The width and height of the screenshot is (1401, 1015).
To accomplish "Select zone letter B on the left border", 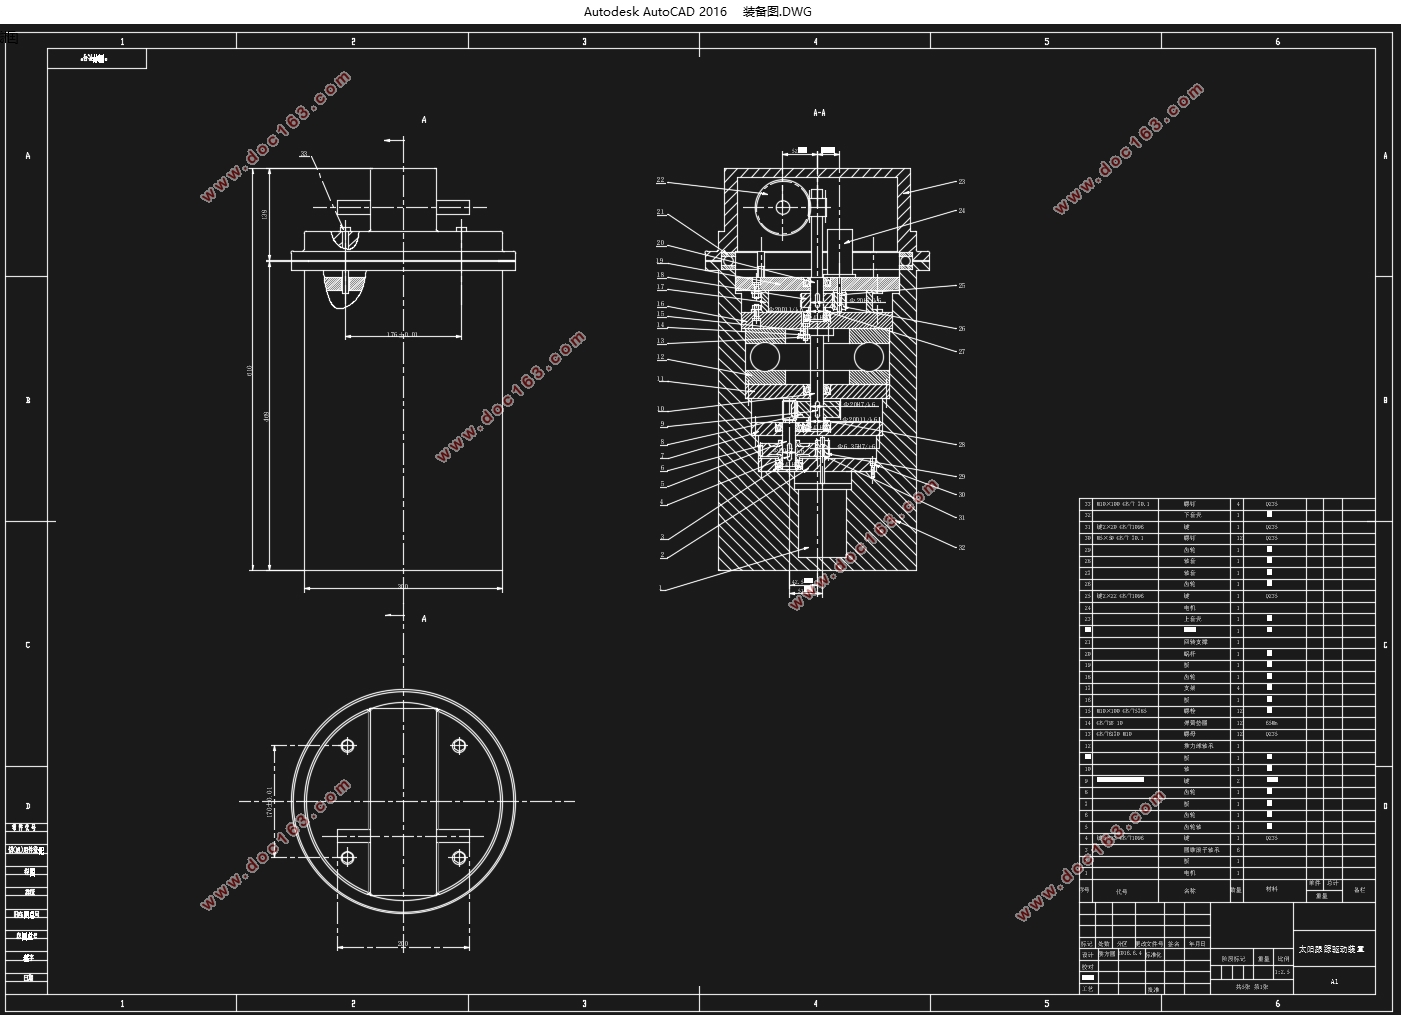I will pyautogui.click(x=27, y=400).
